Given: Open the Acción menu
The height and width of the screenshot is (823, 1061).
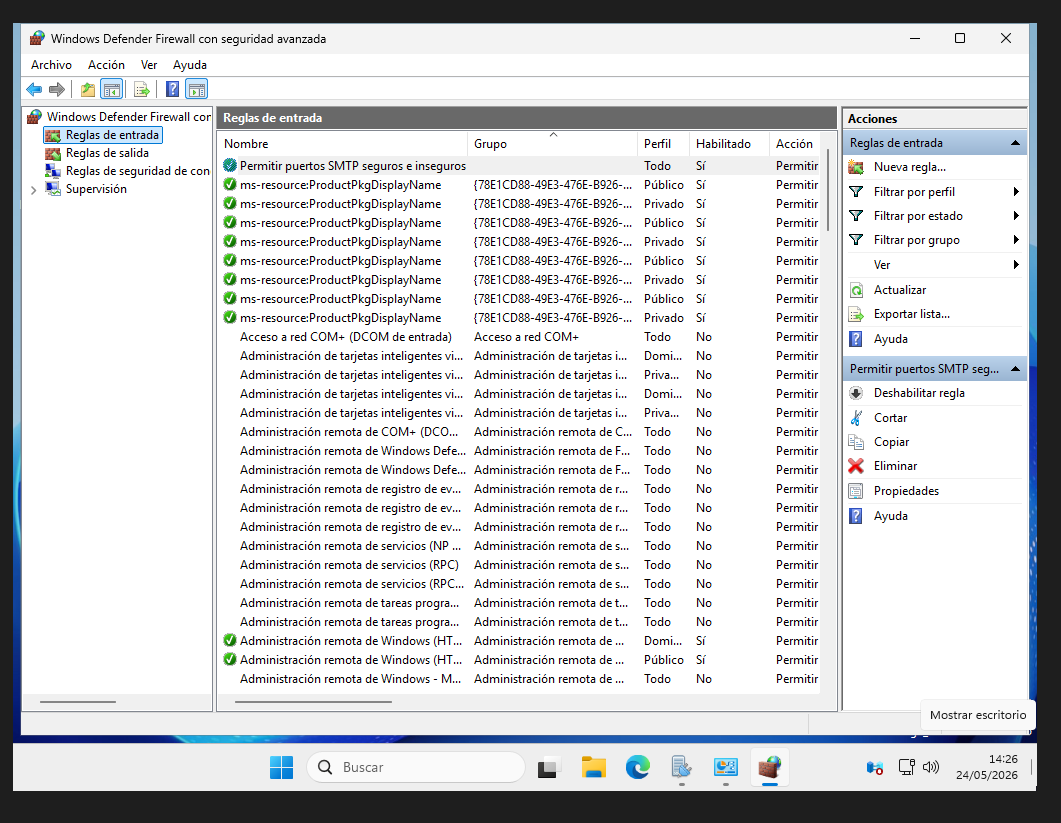Looking at the screenshot, I should (x=106, y=65).
